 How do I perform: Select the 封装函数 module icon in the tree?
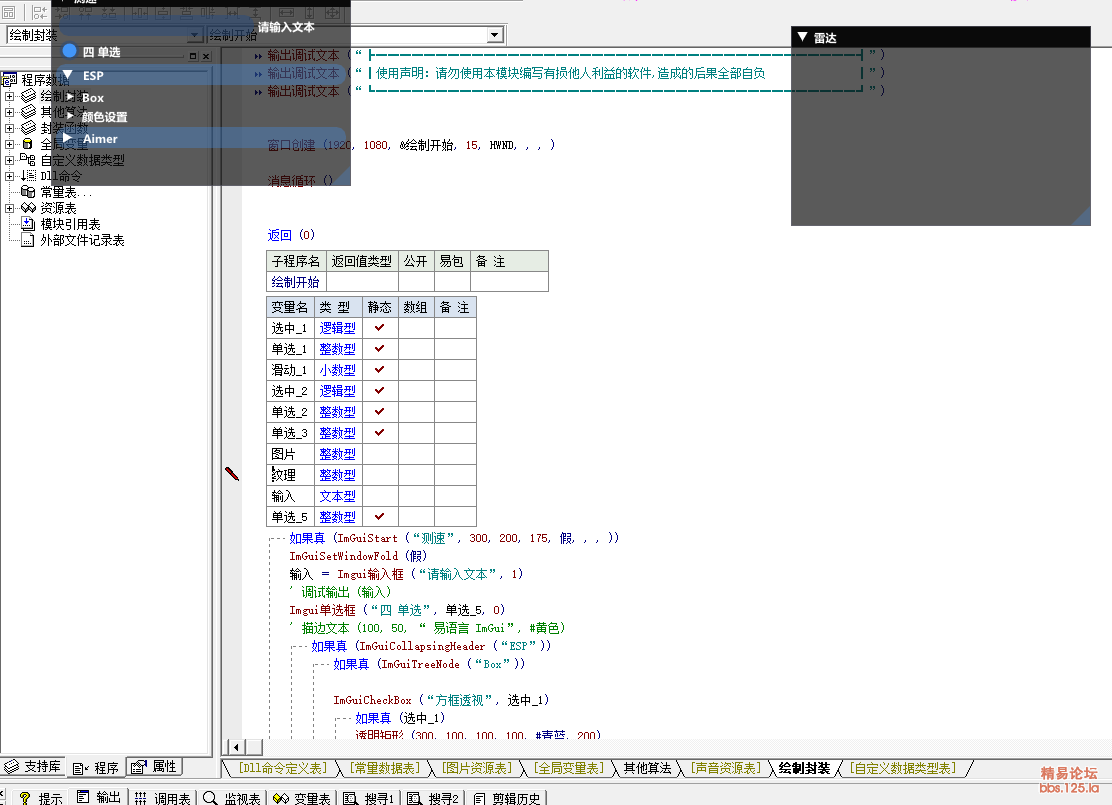tap(28, 128)
